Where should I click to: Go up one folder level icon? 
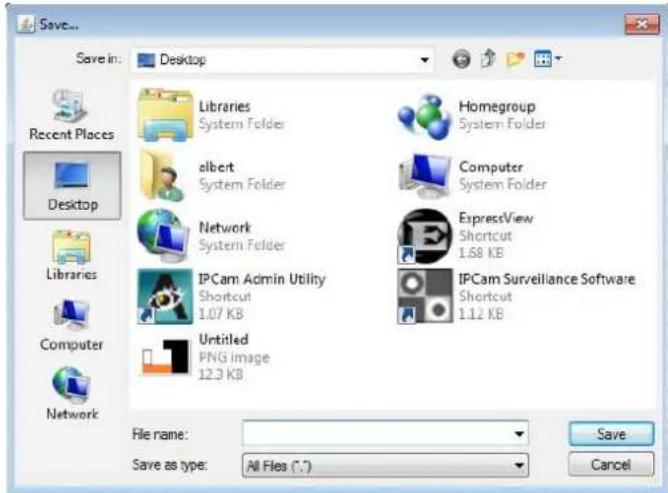coord(489,58)
